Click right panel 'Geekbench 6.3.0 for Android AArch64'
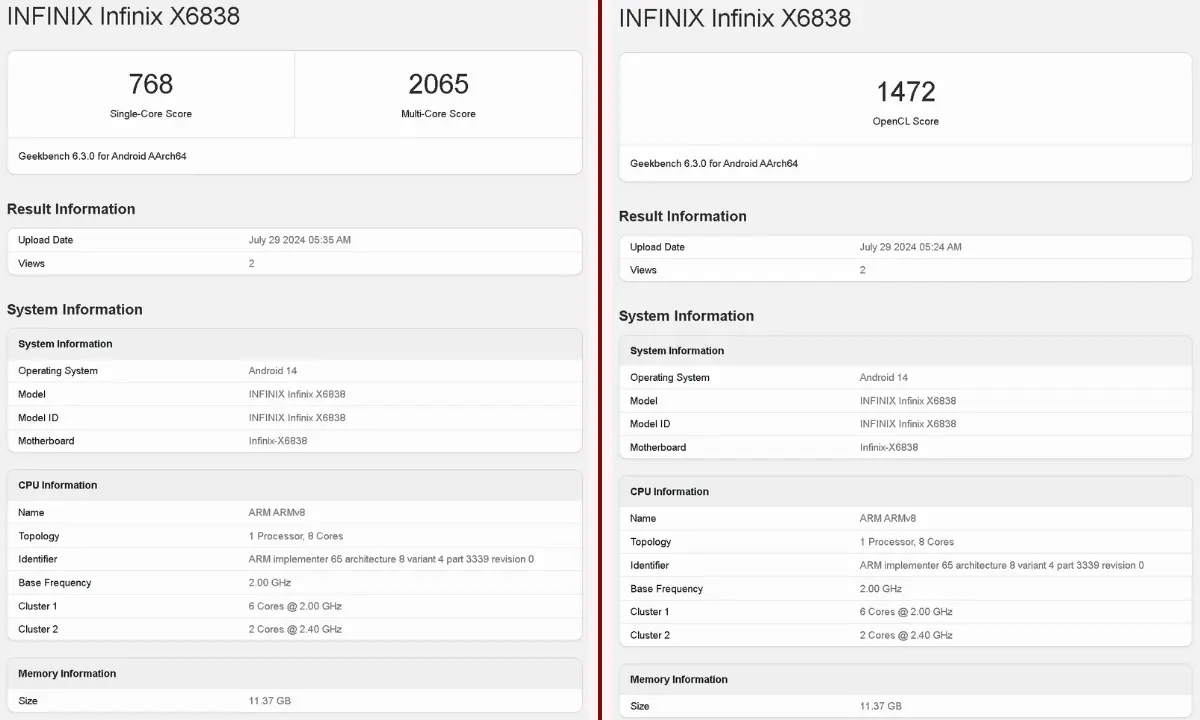This screenshot has height=720, width=1200. tap(714, 163)
